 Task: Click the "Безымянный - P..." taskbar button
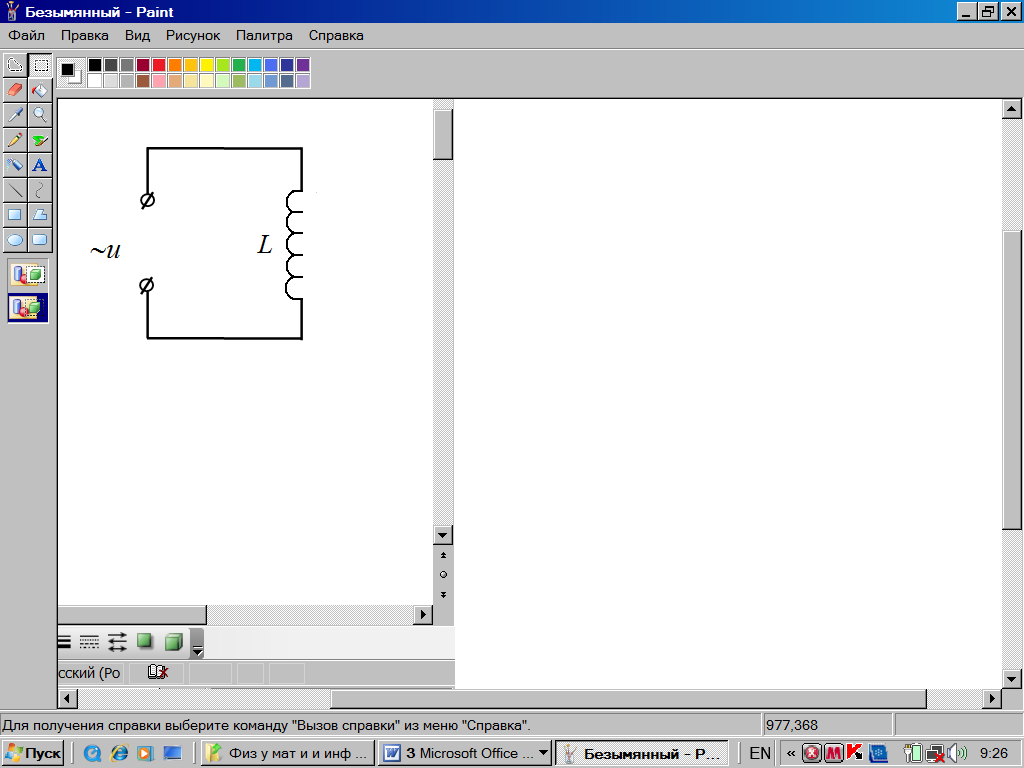coord(643,754)
